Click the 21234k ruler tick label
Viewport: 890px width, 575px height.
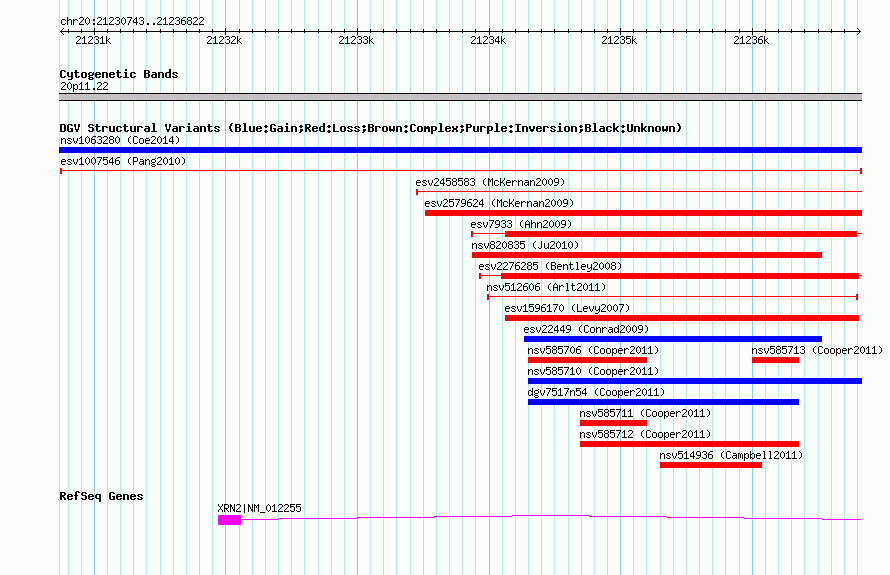click(x=488, y=40)
